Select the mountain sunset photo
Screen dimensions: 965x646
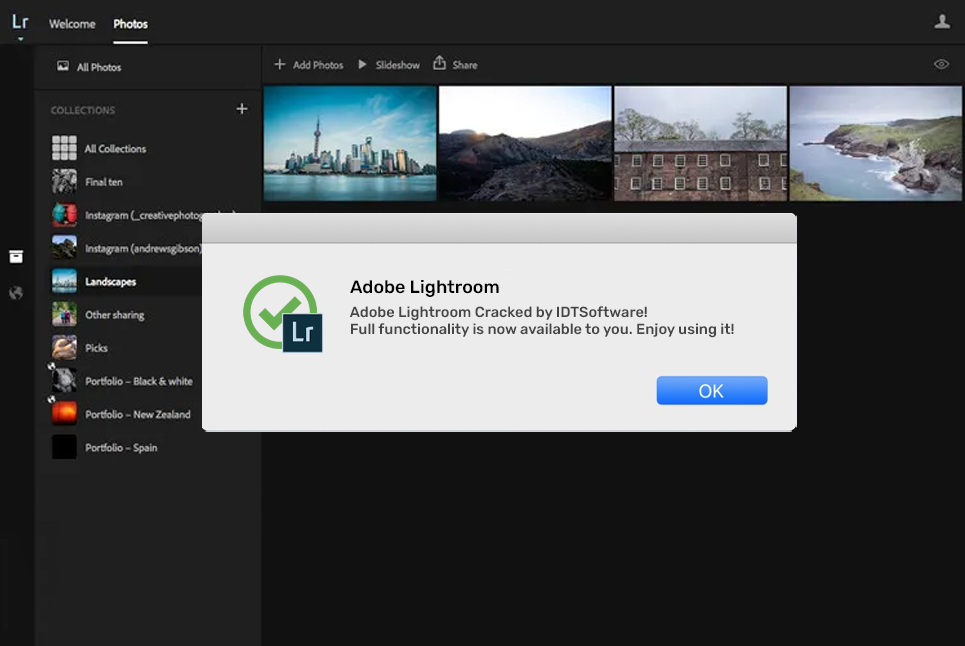tap(525, 143)
